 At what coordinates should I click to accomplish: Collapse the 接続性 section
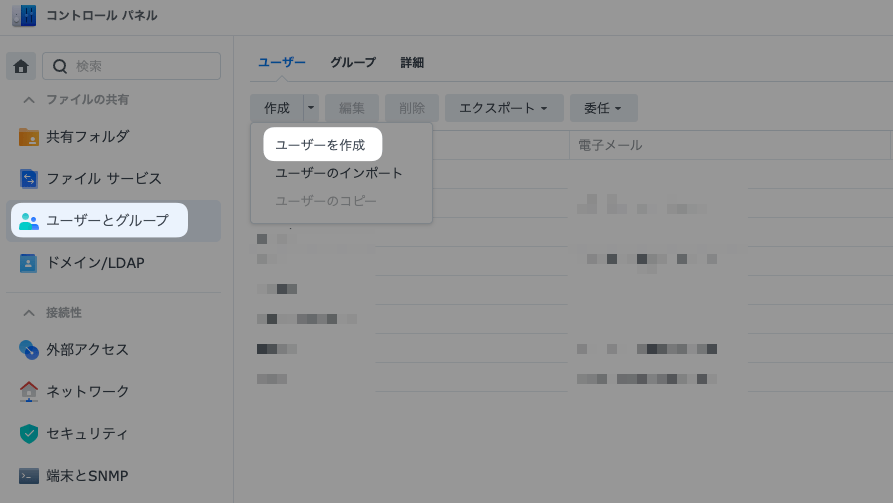pyautogui.click(x=29, y=313)
